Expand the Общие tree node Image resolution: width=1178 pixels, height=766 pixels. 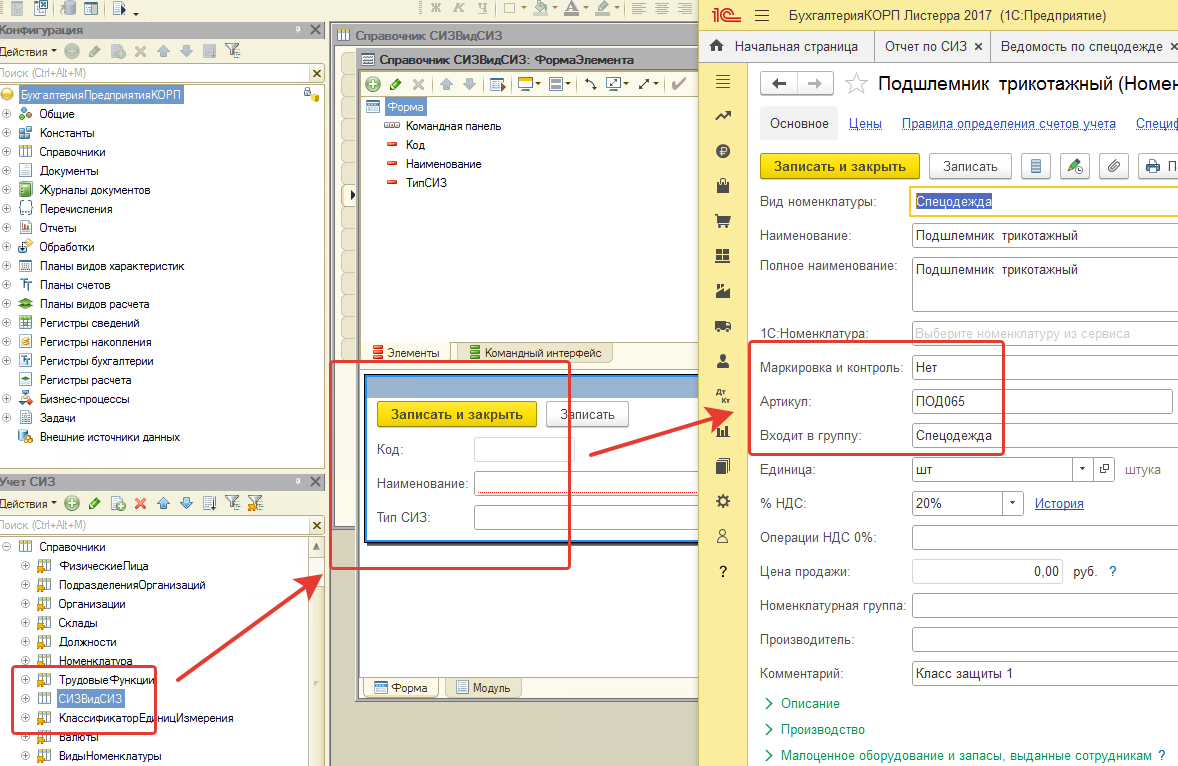7,114
